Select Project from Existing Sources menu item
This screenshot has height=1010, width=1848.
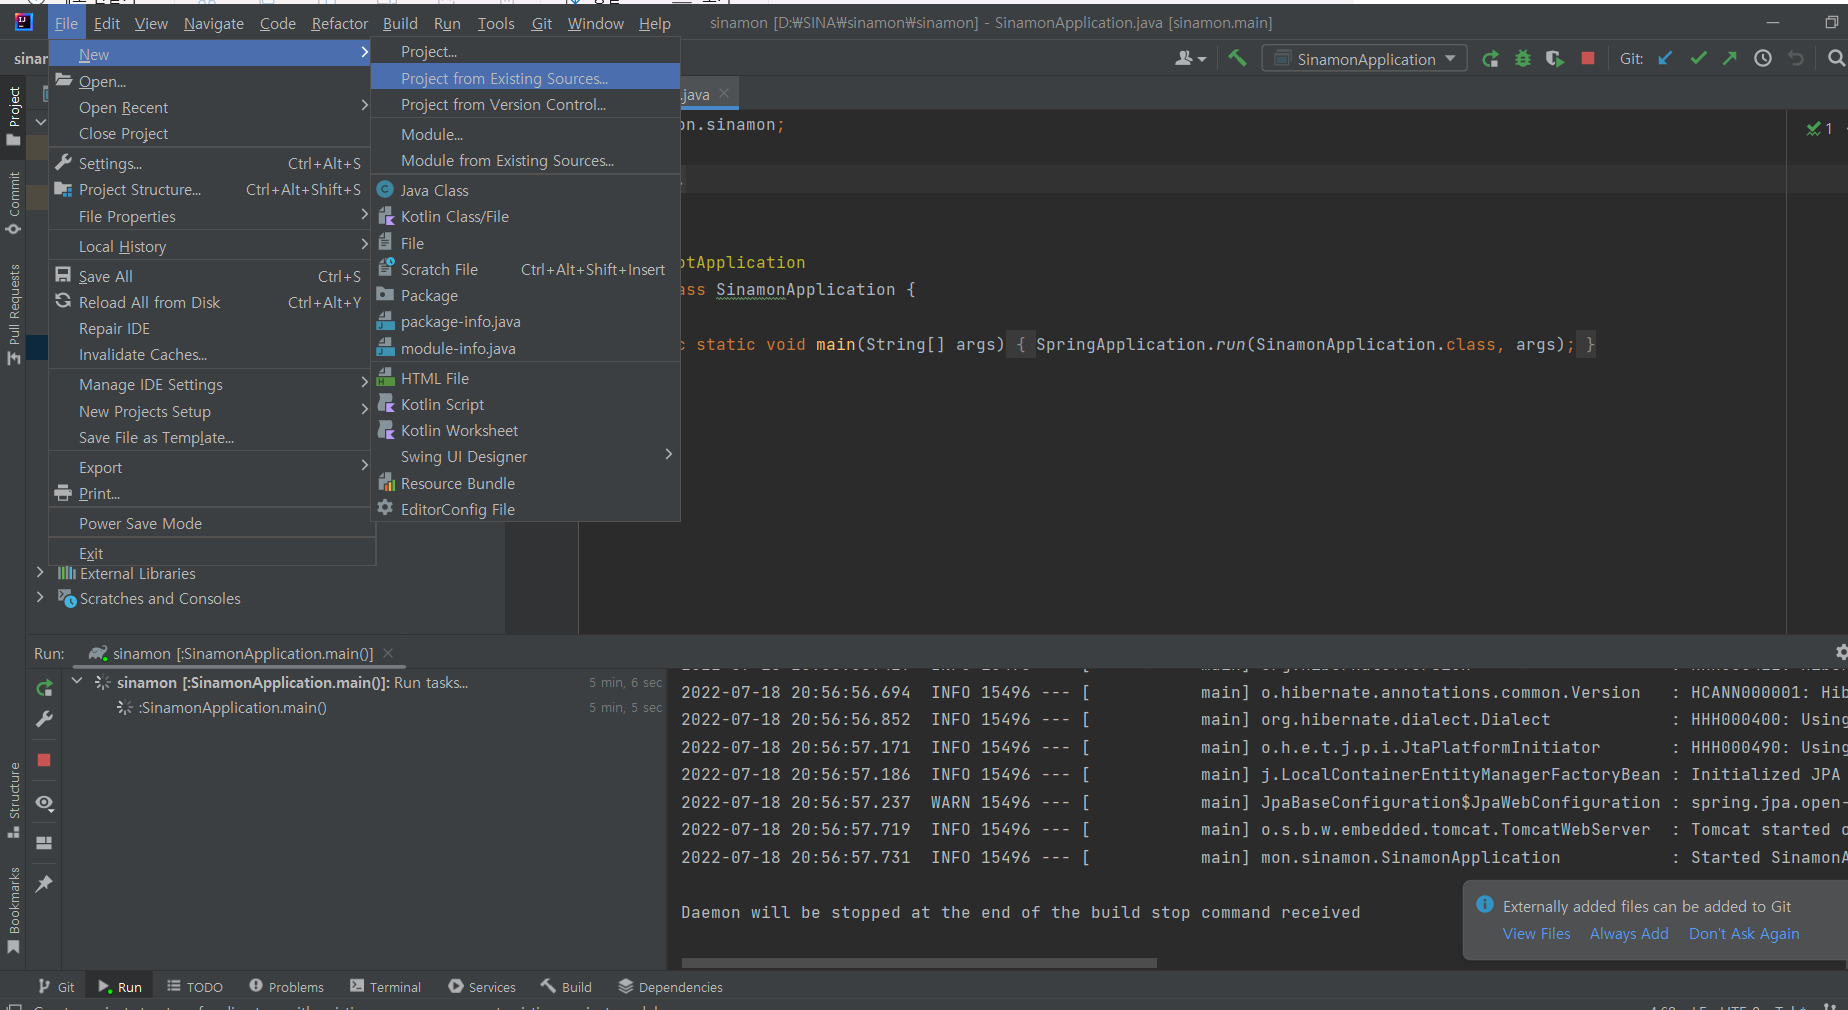tap(525, 78)
